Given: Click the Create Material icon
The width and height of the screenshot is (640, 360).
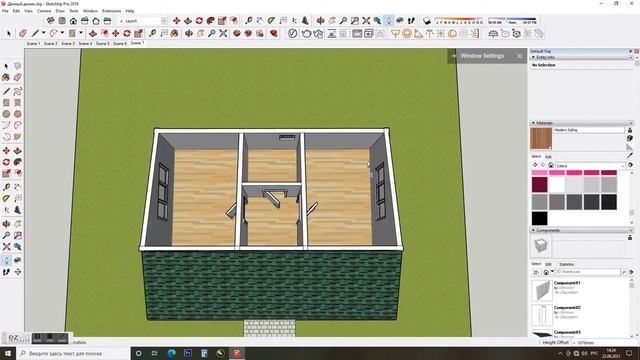Looking at the screenshot, I should pos(630,138).
